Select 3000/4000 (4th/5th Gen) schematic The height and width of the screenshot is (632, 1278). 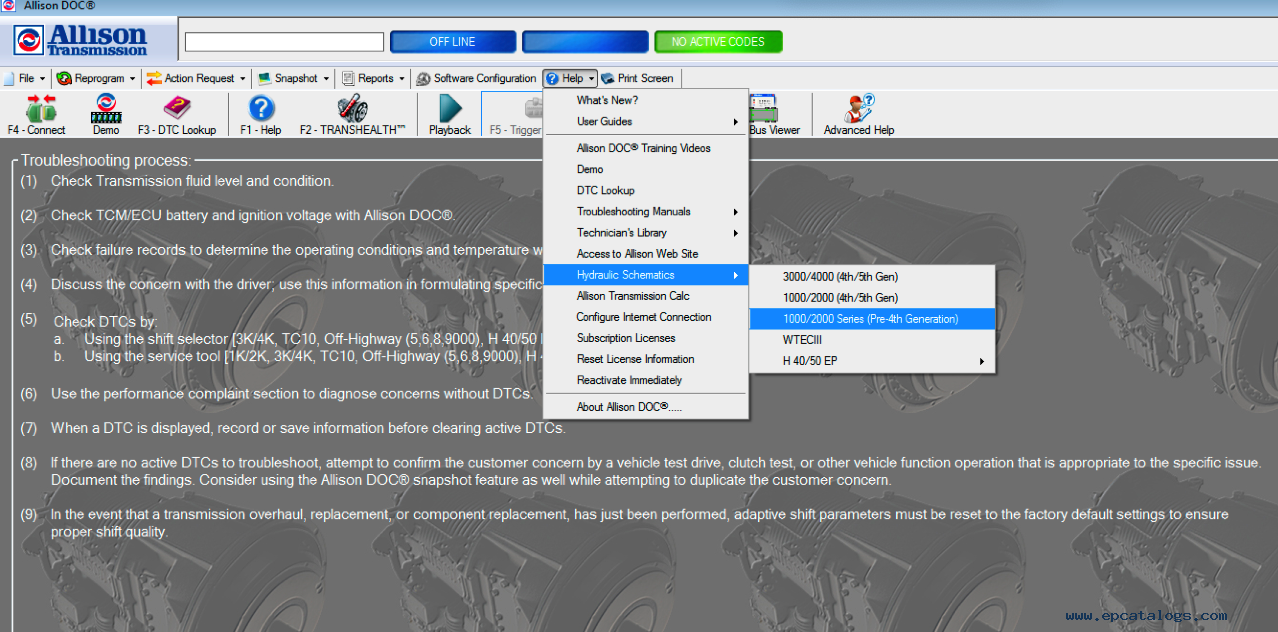point(872,277)
